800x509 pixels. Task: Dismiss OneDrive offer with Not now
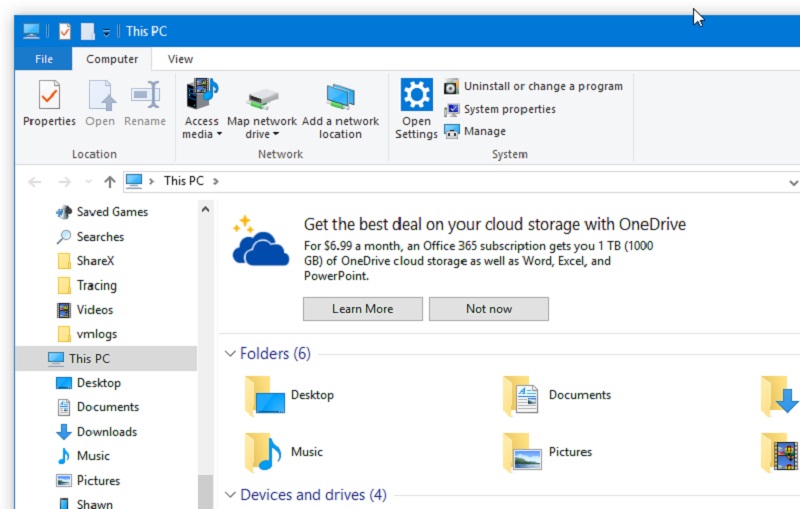489,309
